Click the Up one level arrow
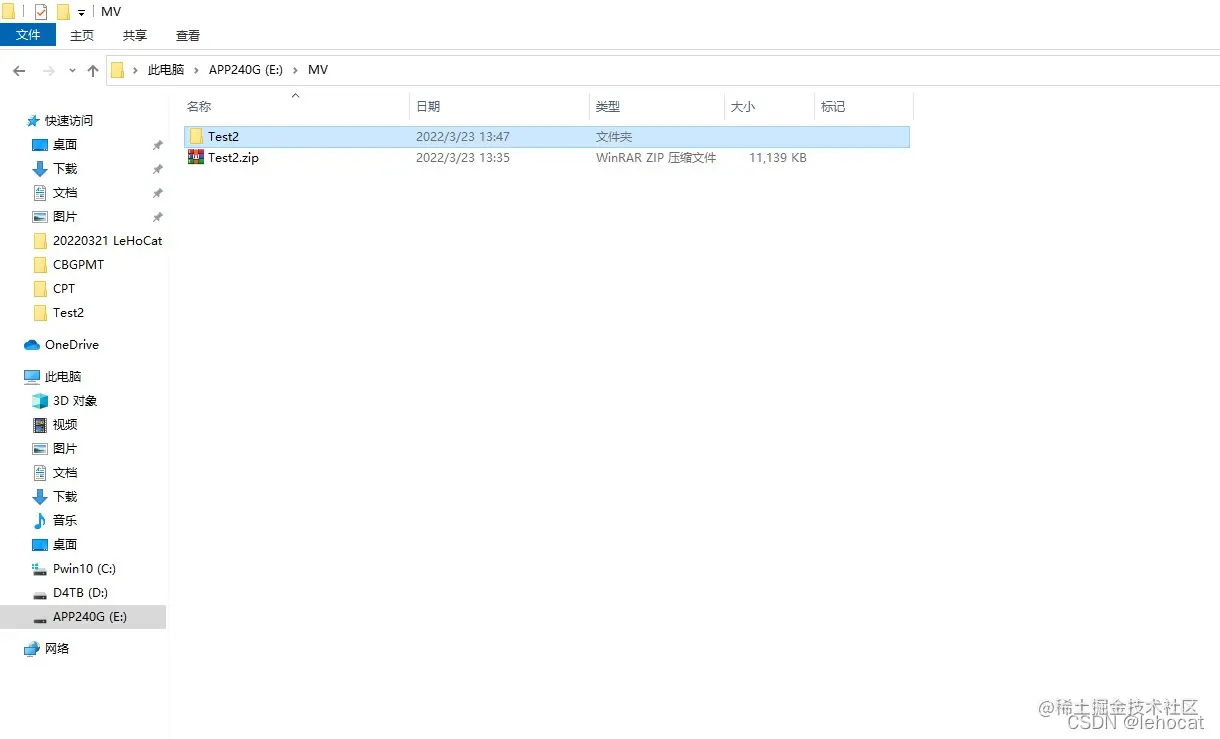Viewport: 1220px width, 739px height. coord(93,71)
